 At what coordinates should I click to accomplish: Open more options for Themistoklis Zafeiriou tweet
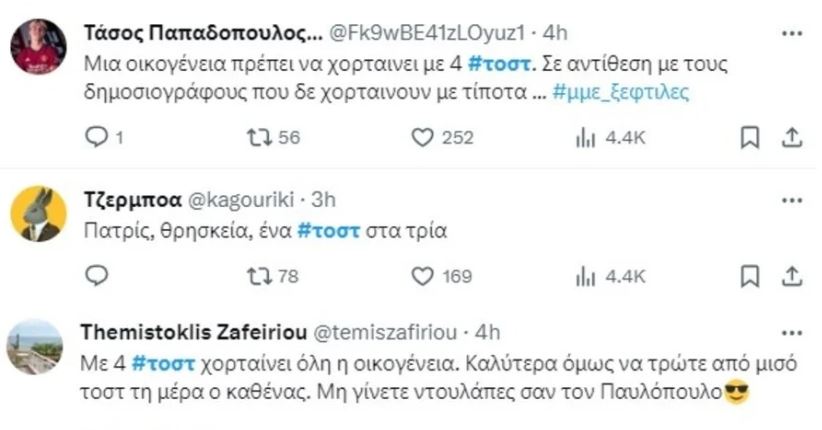(x=792, y=333)
